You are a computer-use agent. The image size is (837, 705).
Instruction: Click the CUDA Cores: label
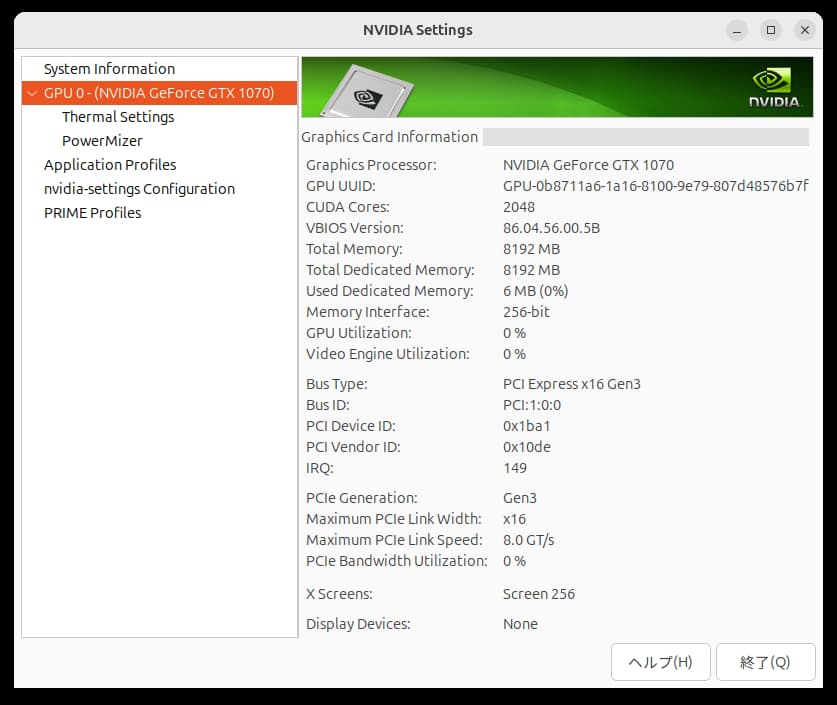point(348,207)
